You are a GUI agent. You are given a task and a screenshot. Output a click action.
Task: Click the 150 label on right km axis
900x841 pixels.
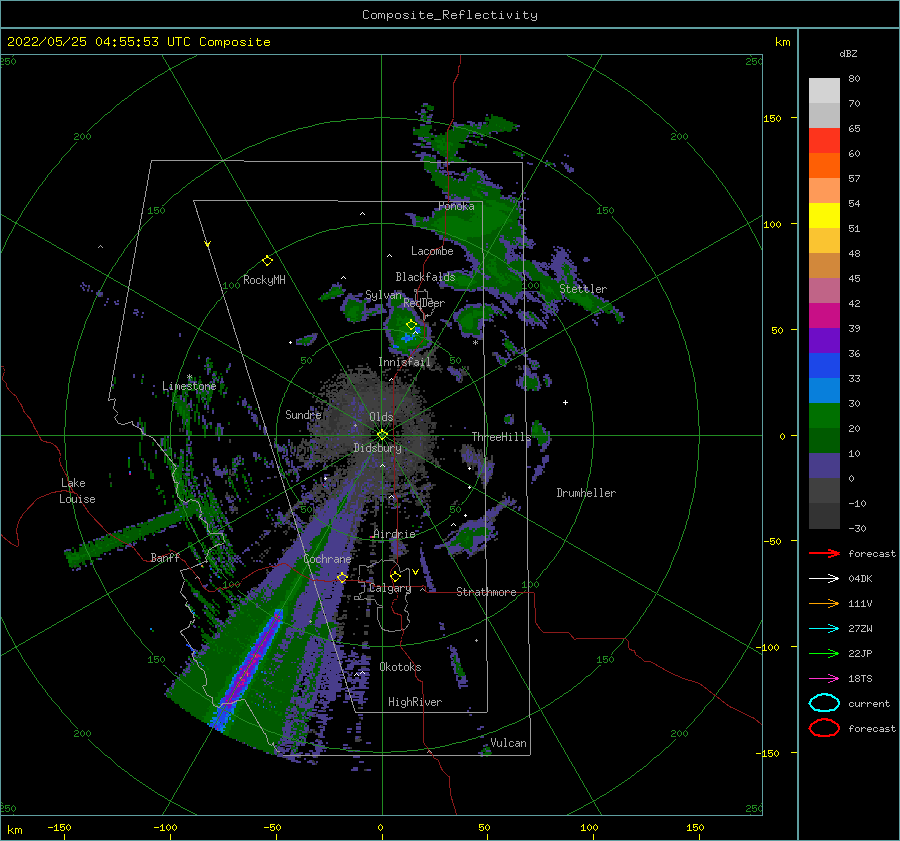coord(772,118)
